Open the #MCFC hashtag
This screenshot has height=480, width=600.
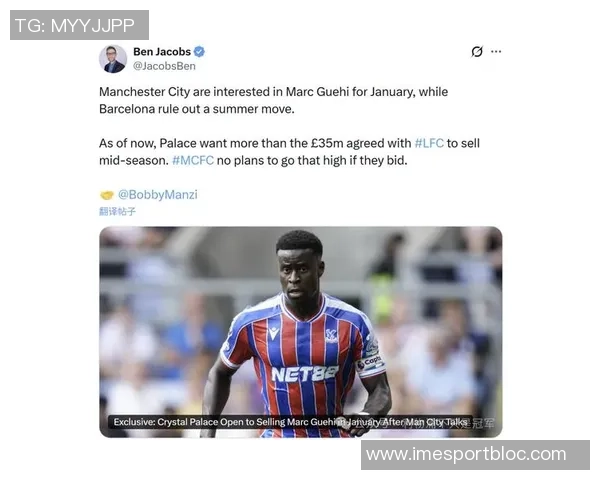click(193, 160)
